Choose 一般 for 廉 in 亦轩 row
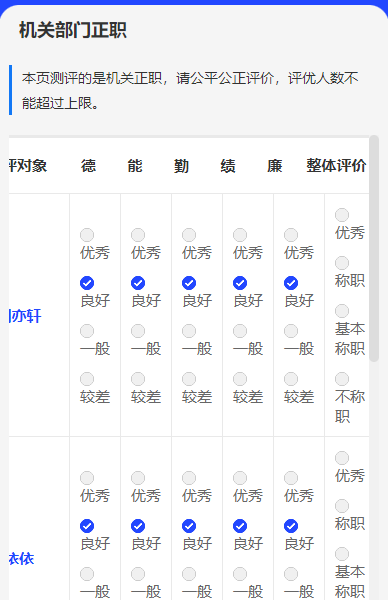This screenshot has height=600, width=388. [291, 331]
